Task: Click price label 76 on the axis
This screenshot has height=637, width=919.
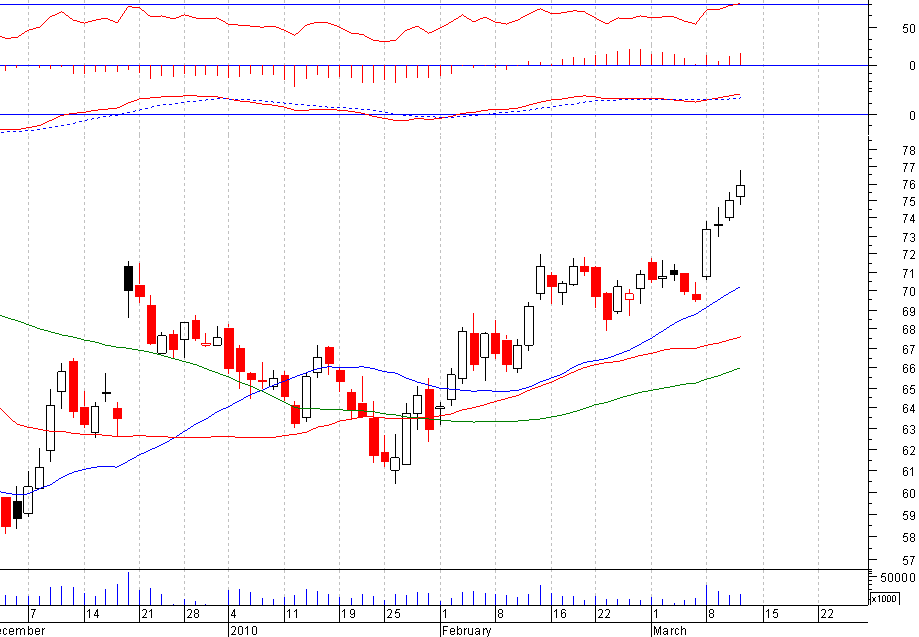Action: (x=908, y=185)
